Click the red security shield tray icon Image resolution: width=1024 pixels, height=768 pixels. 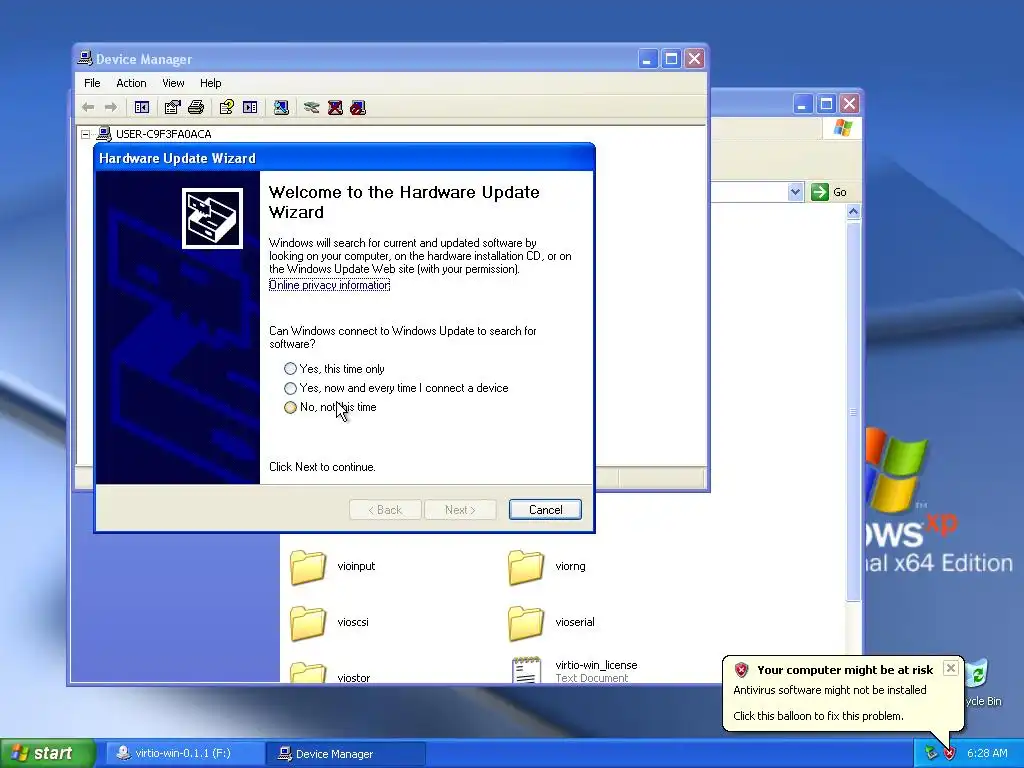click(x=949, y=754)
